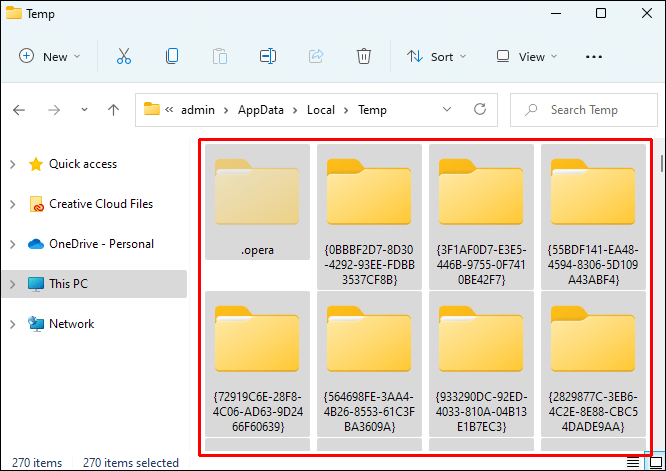Open the See more three-dots menu
Image resolution: width=666 pixels, height=471 pixels.
coord(594,56)
